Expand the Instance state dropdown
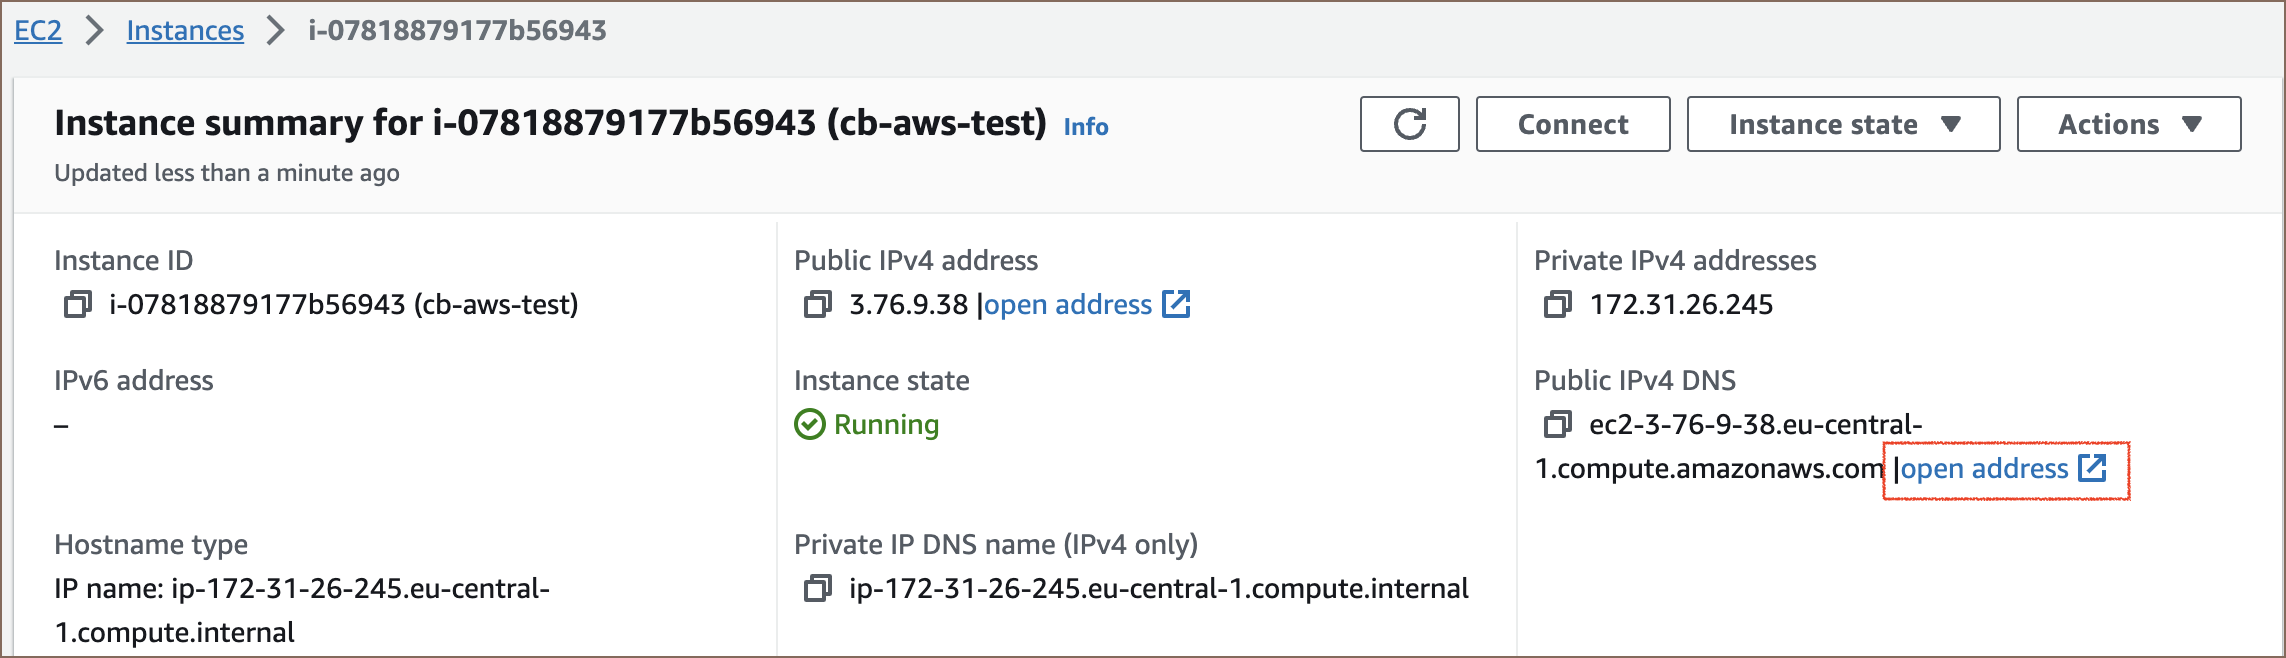This screenshot has height=658, width=2286. [x=1843, y=124]
